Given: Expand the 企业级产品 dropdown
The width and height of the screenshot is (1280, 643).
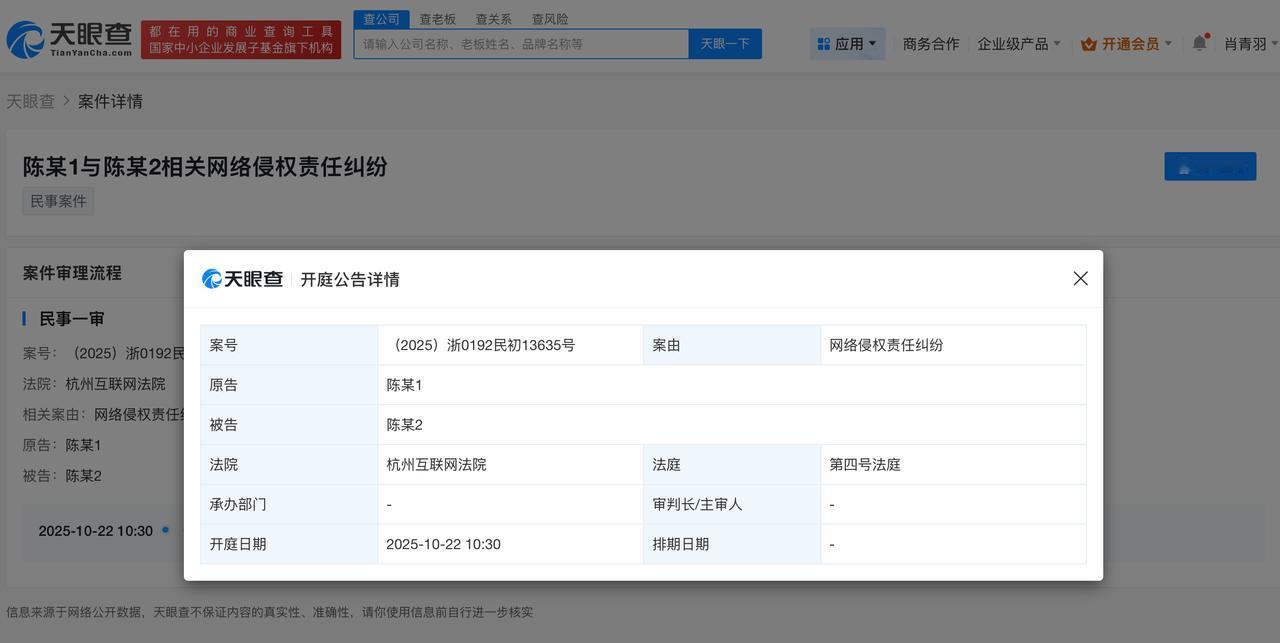Looking at the screenshot, I should click(1019, 44).
